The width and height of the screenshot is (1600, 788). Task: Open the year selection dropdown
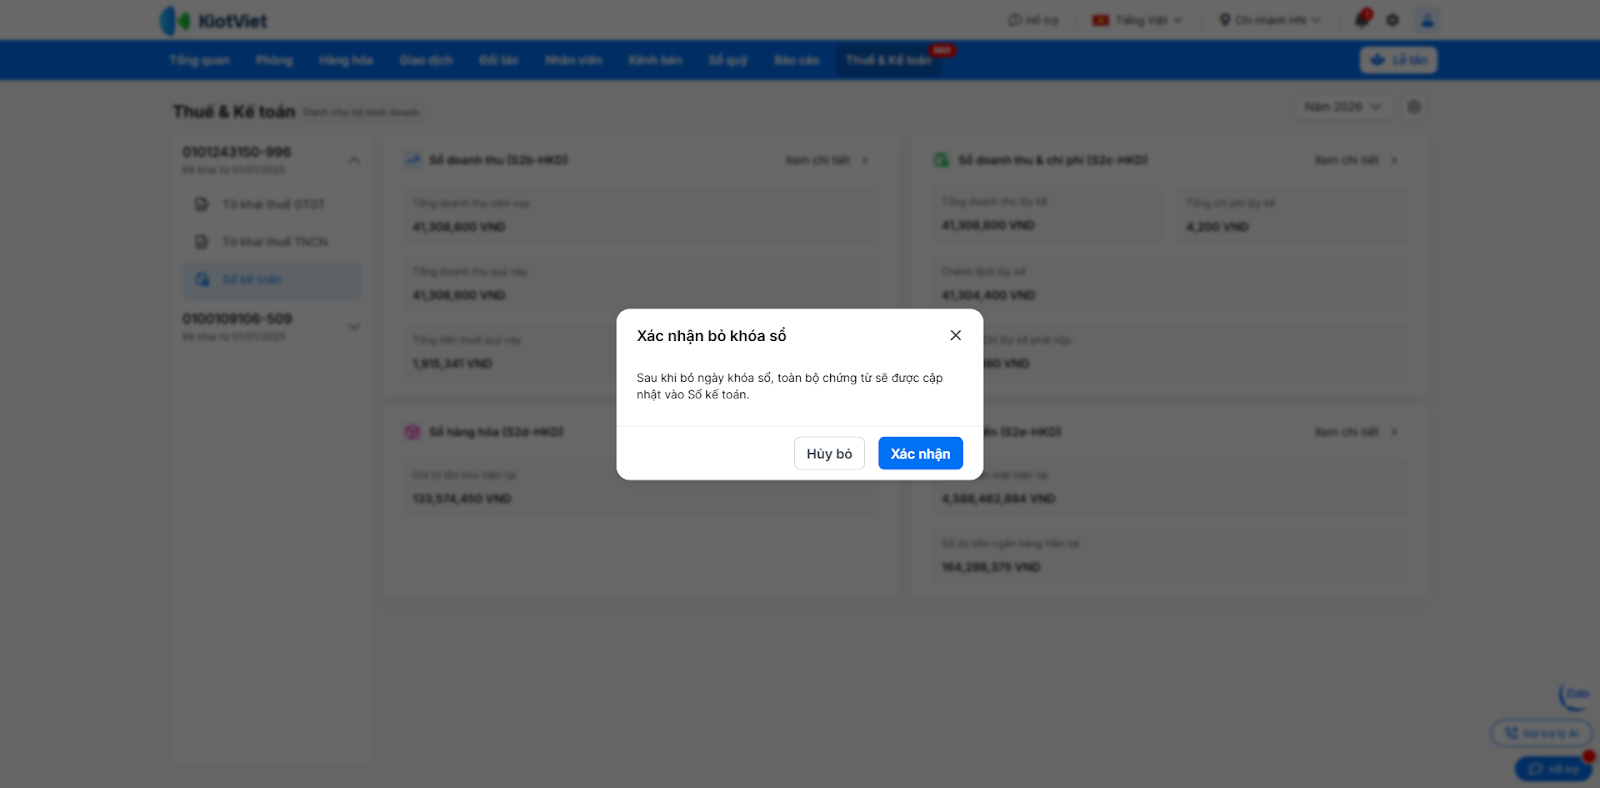point(1343,107)
